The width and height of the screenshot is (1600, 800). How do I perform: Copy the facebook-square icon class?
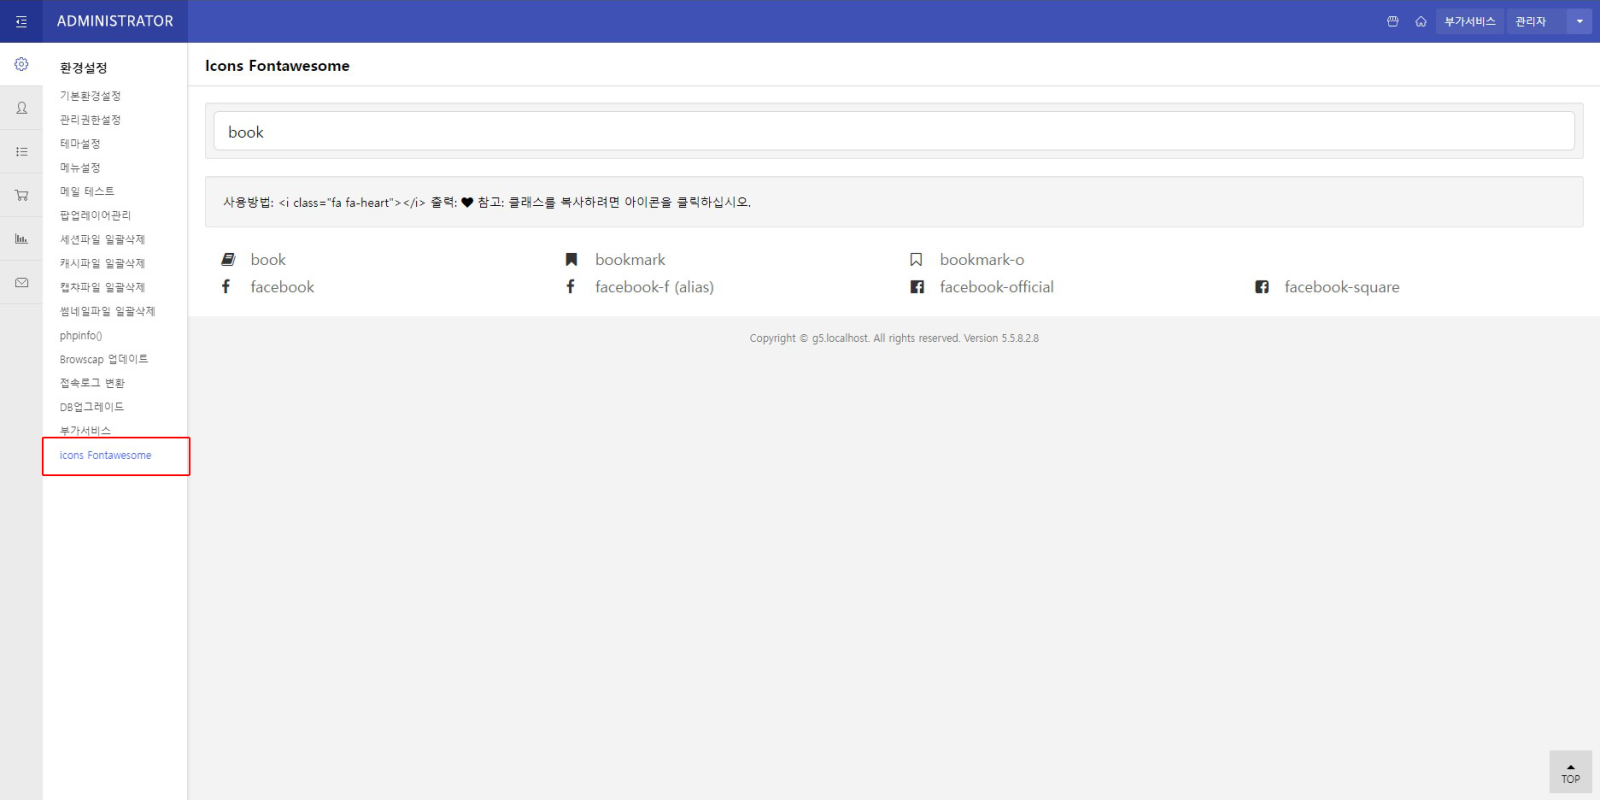[1340, 287]
